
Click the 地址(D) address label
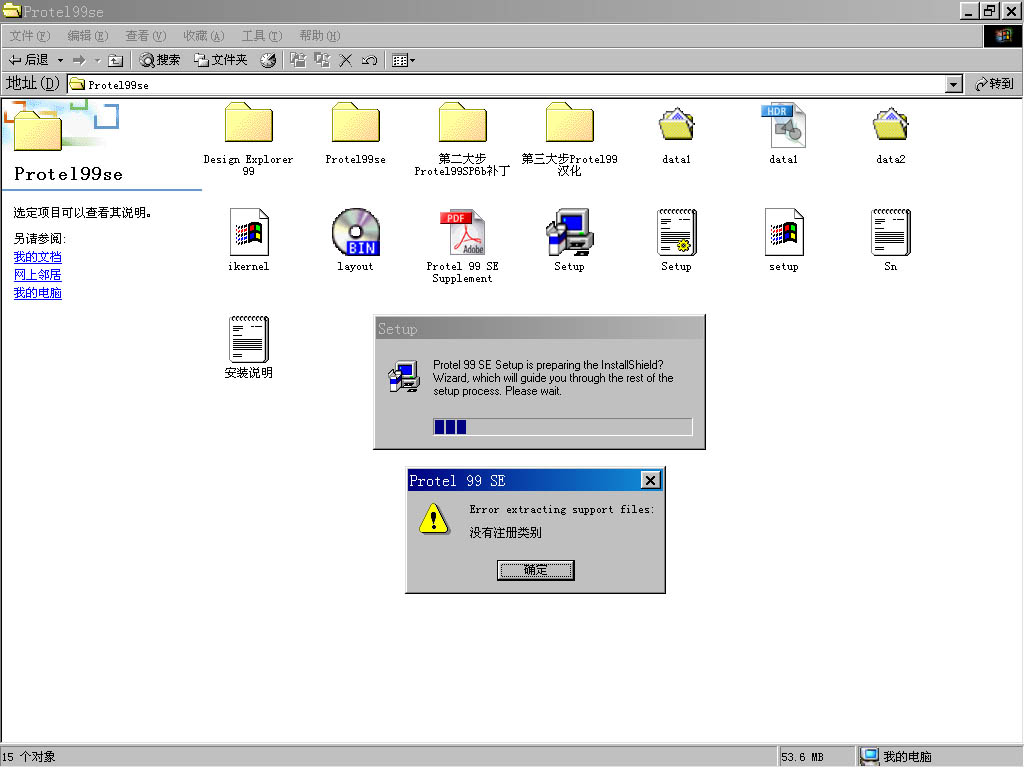pyautogui.click(x=33, y=83)
